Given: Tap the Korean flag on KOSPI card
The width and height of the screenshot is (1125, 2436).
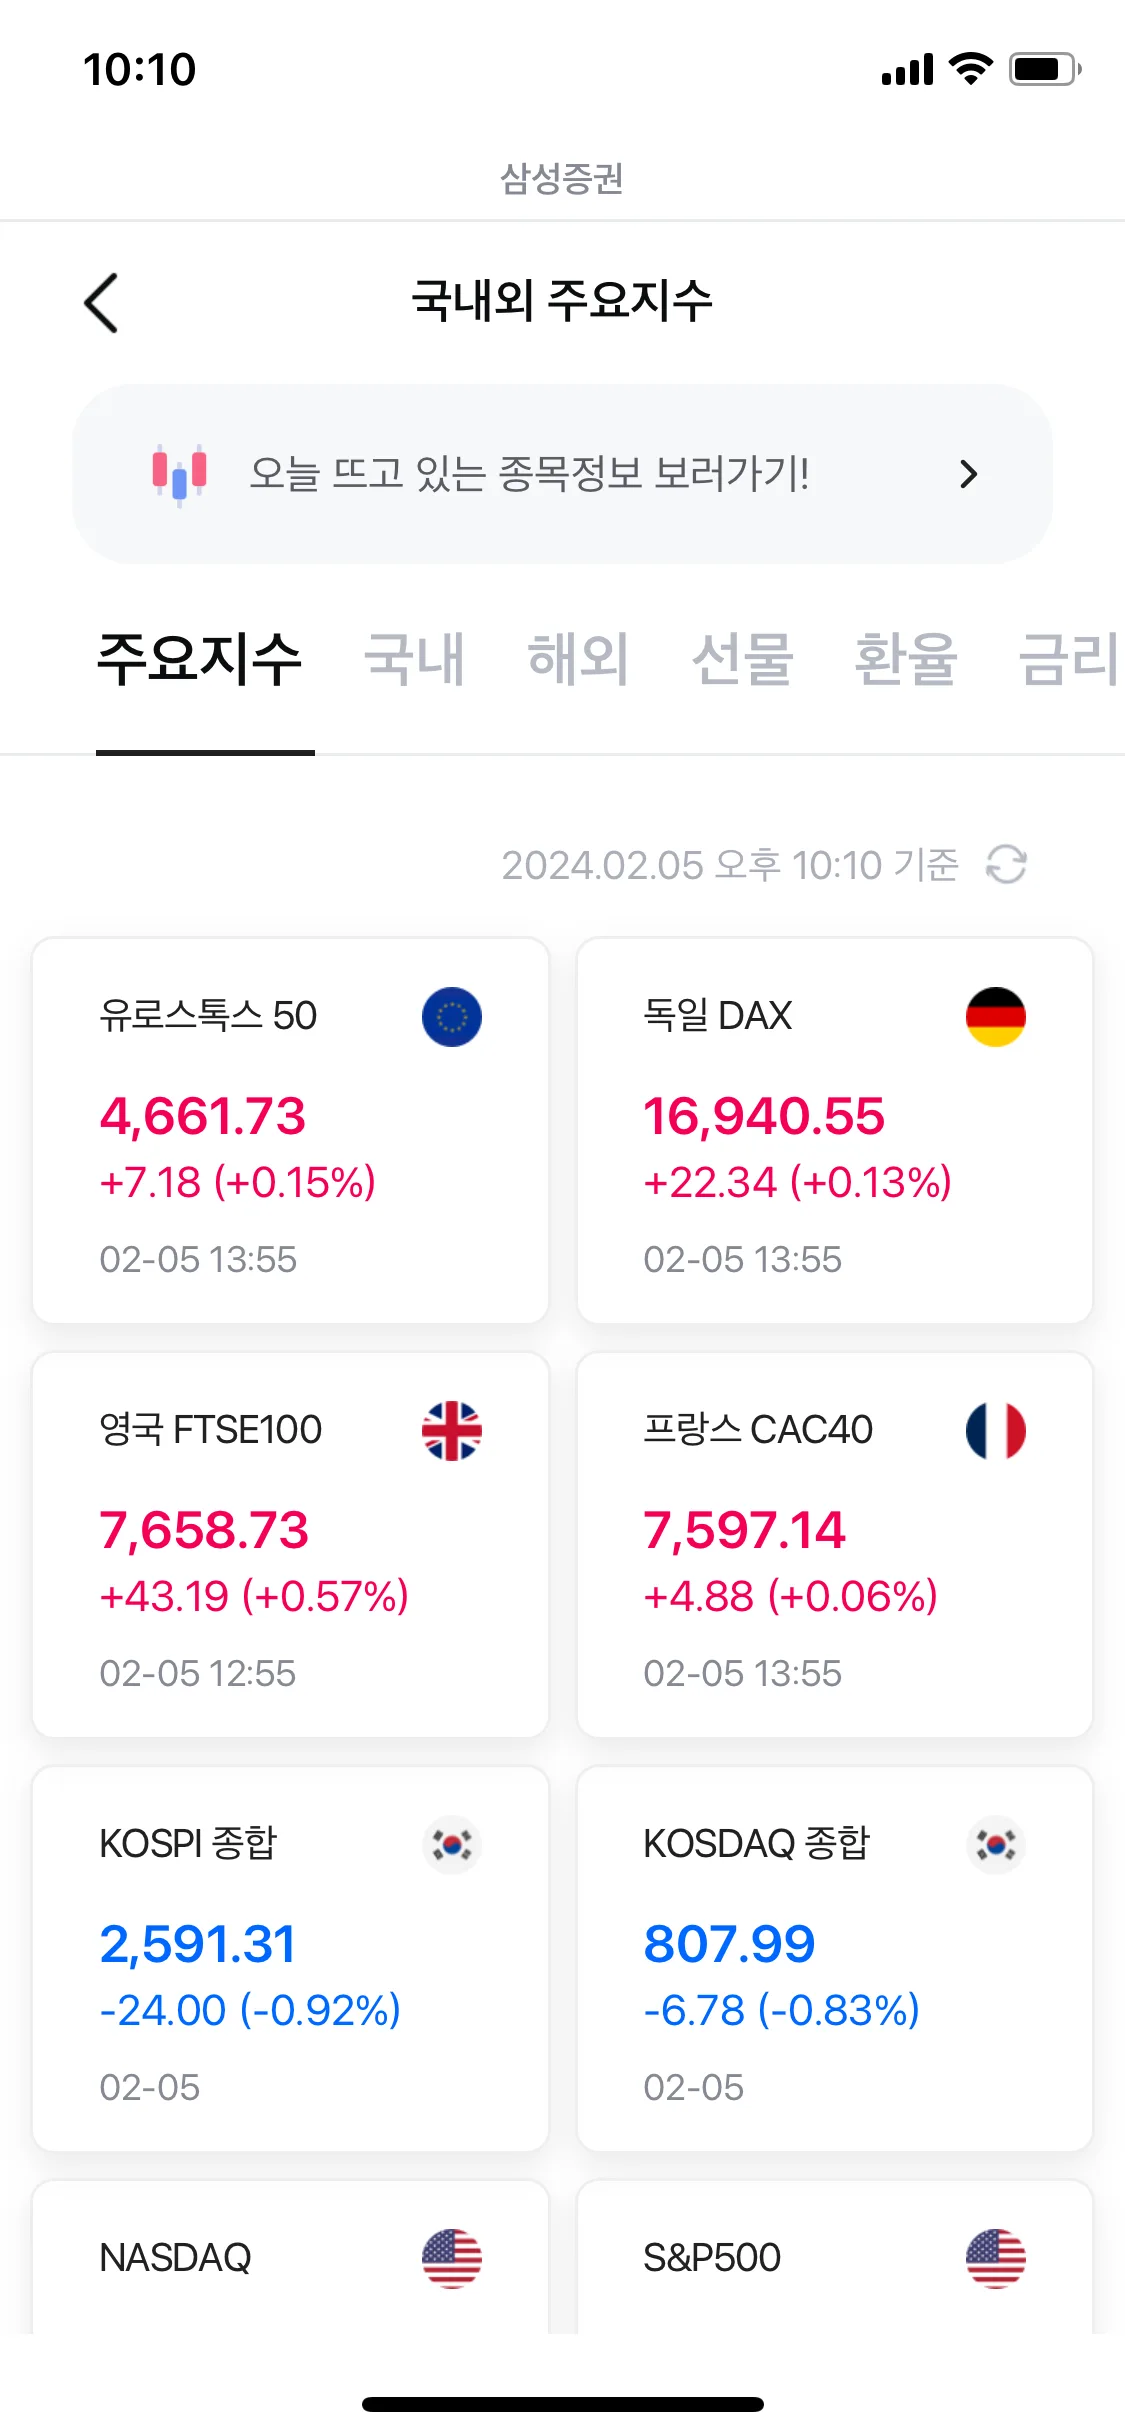Looking at the screenshot, I should click(x=452, y=1845).
